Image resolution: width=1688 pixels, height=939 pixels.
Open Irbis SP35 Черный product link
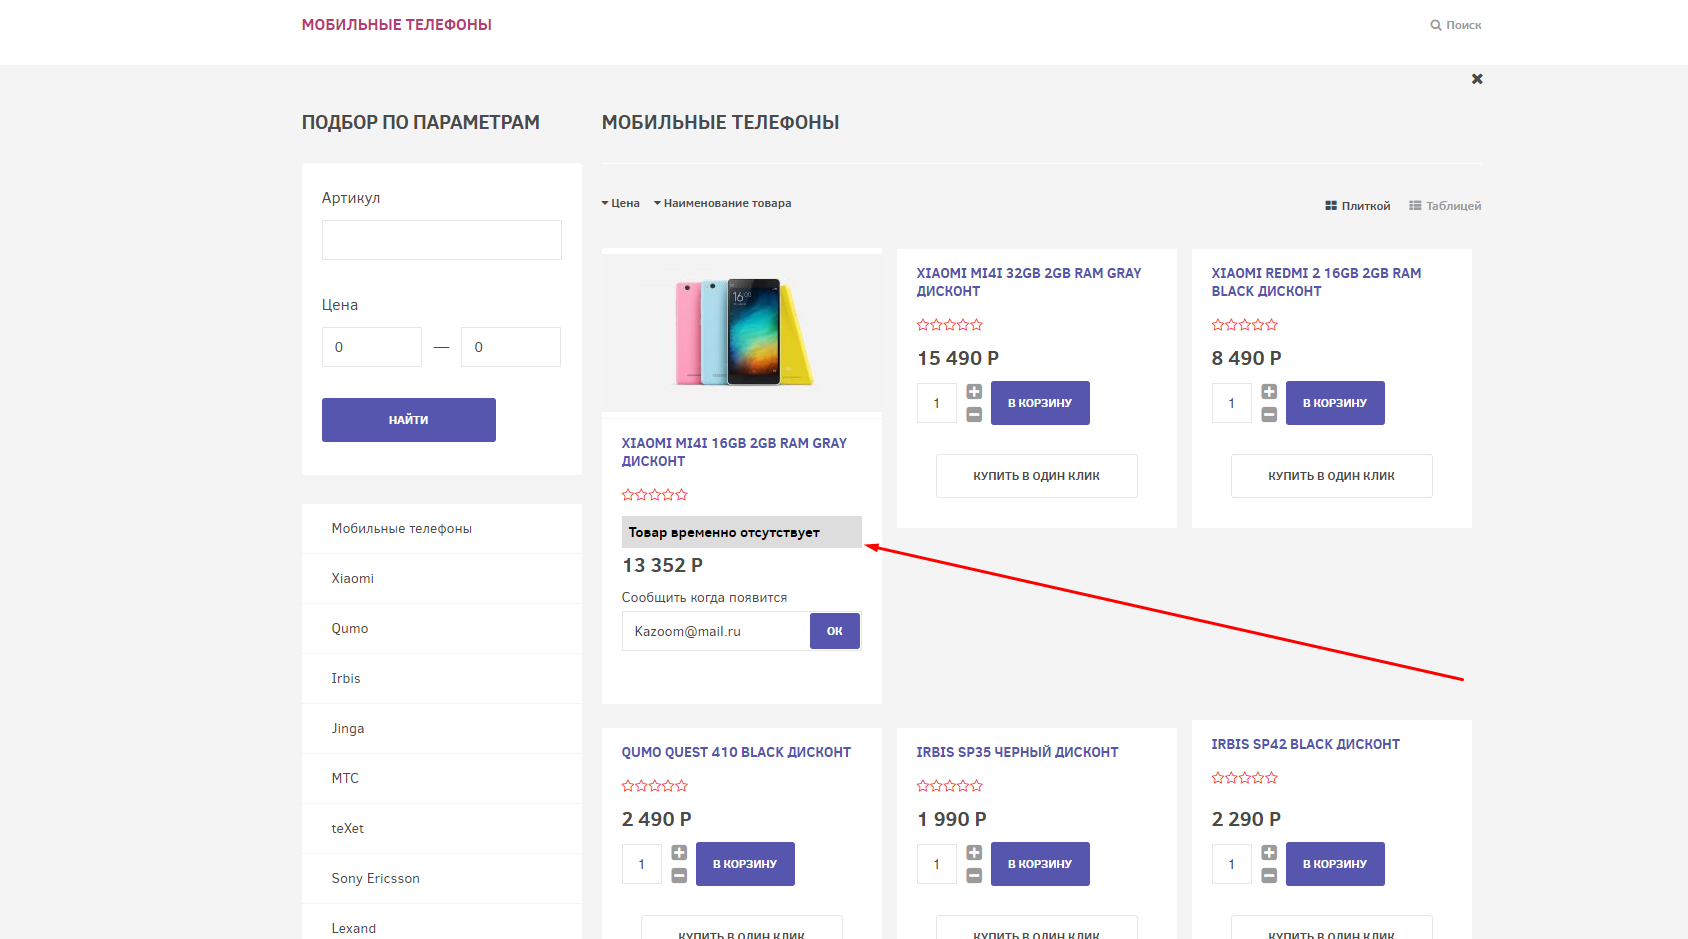(1017, 752)
